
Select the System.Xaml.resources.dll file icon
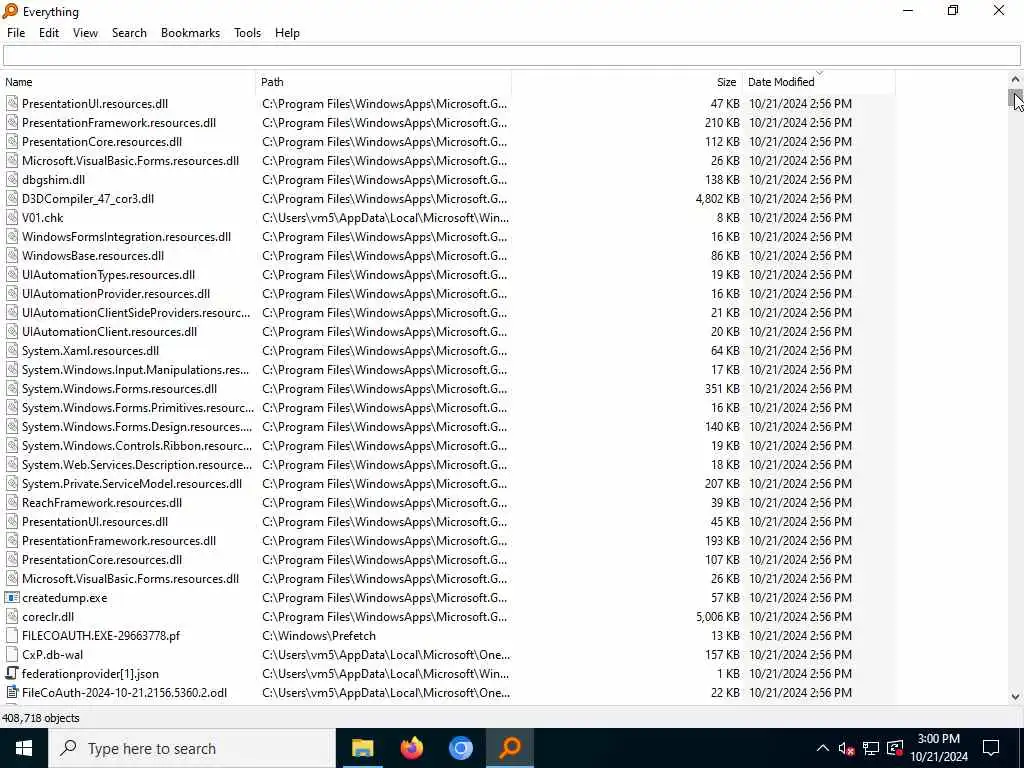click(12, 351)
